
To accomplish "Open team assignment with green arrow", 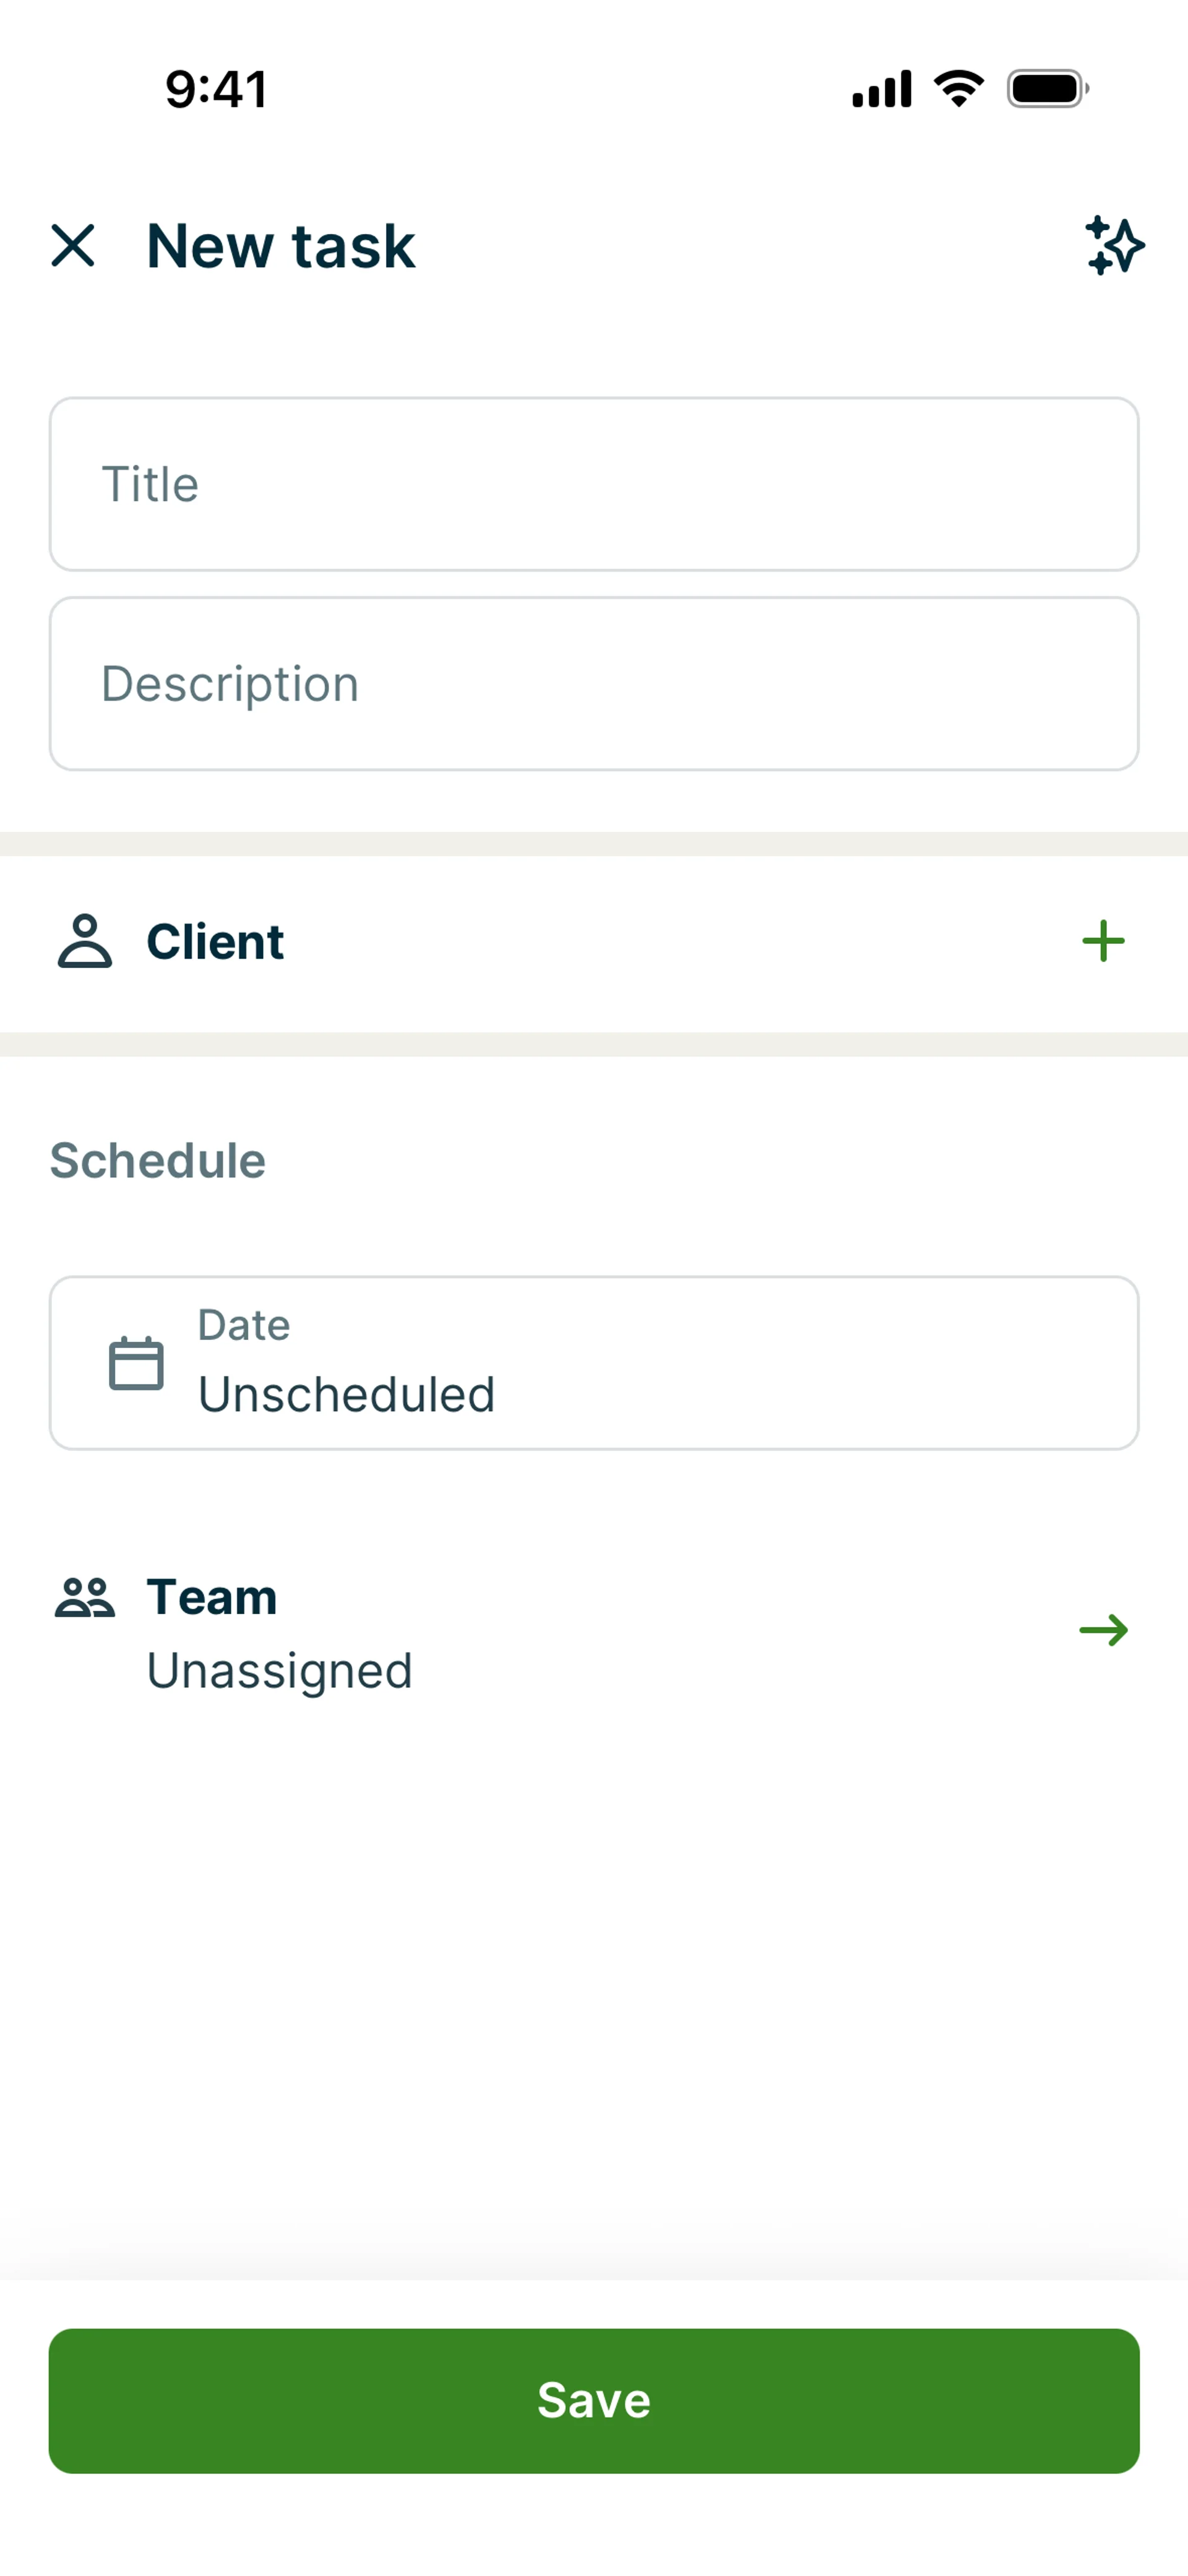I will [1103, 1631].
